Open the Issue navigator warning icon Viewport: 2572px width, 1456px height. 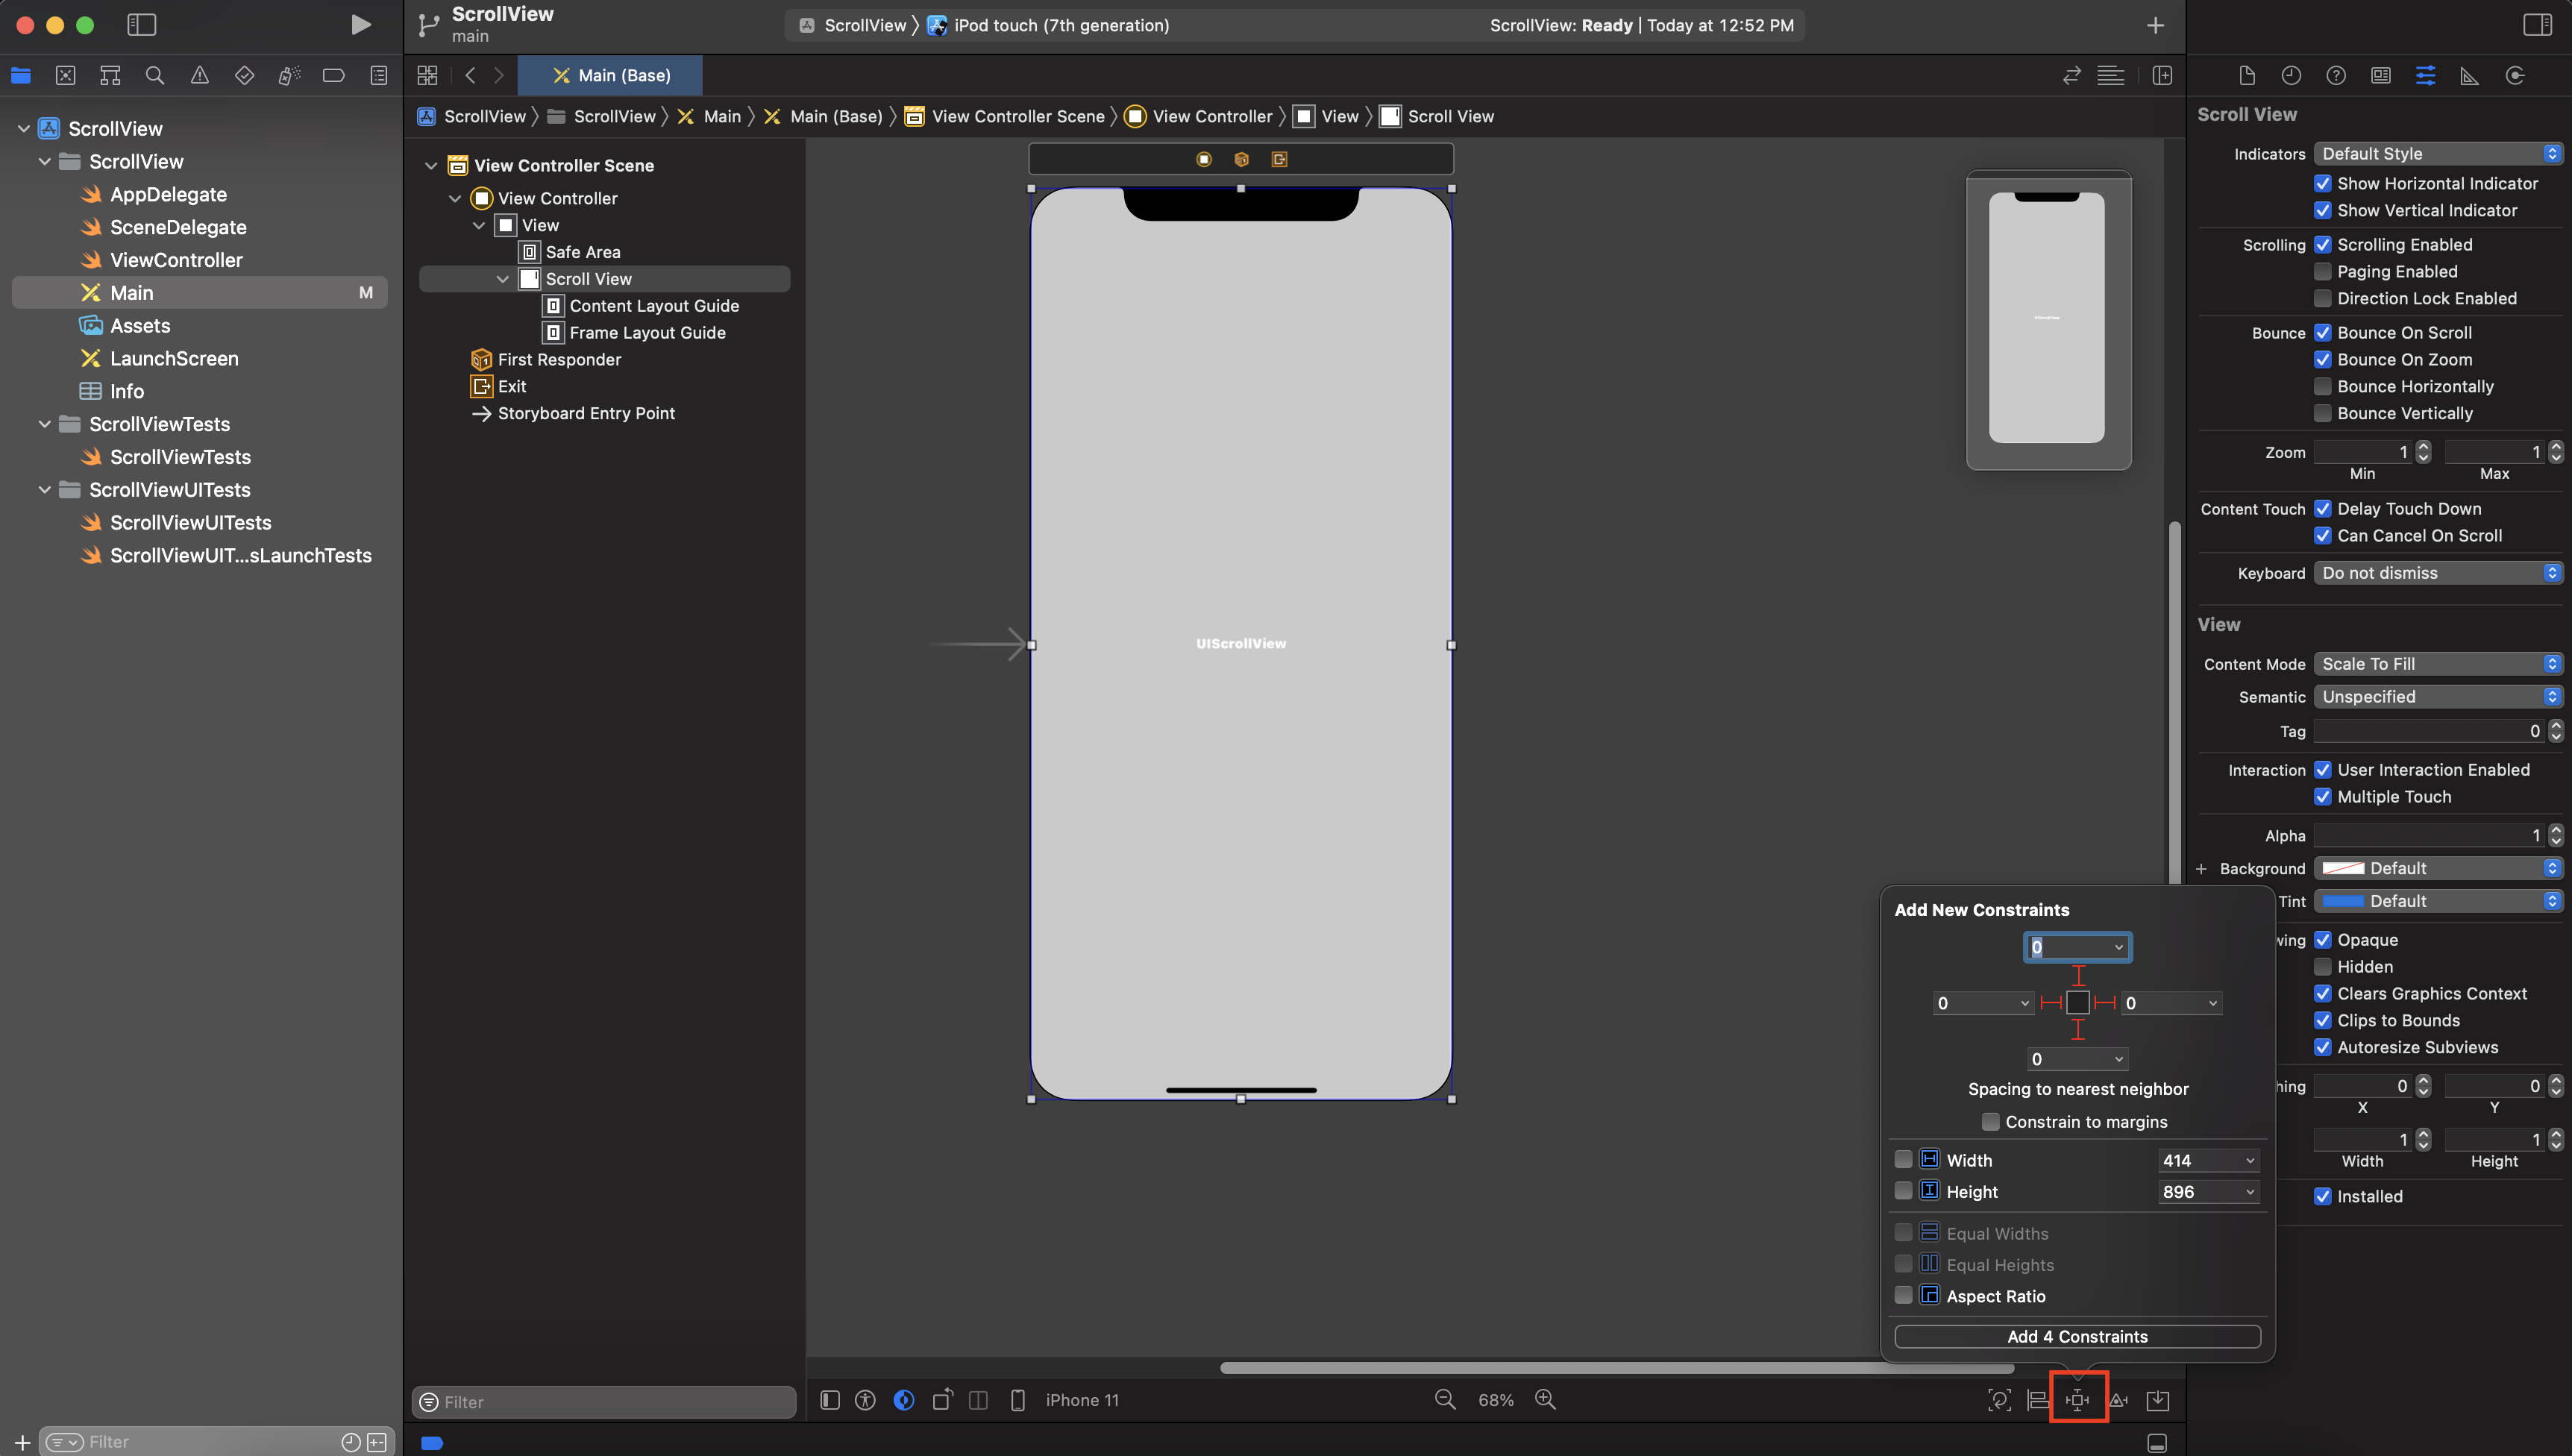coord(200,76)
